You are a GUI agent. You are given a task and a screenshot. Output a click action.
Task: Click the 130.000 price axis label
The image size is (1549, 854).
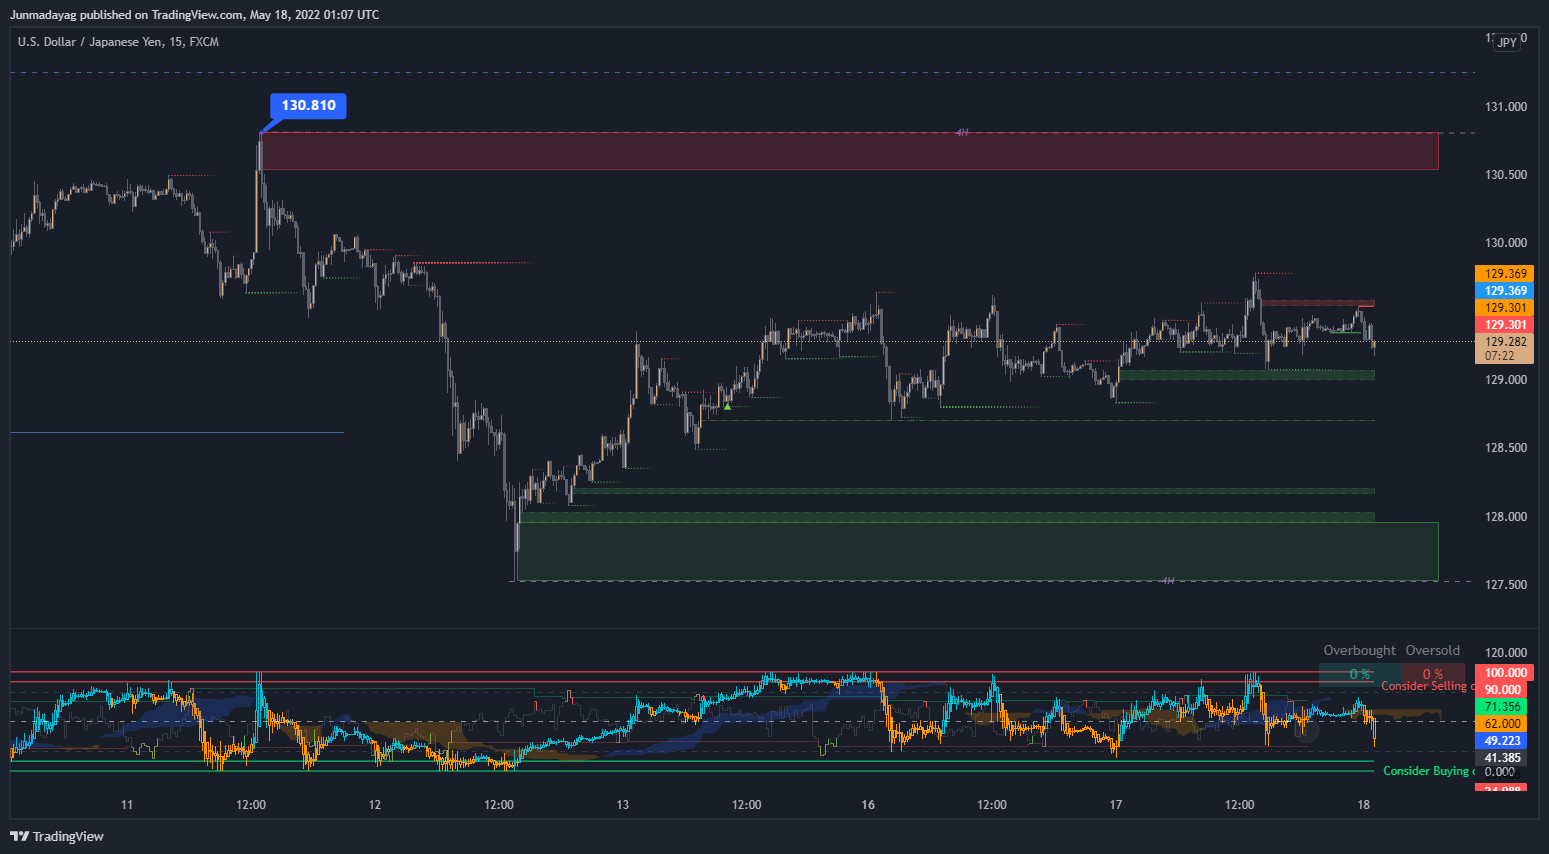click(x=1506, y=243)
